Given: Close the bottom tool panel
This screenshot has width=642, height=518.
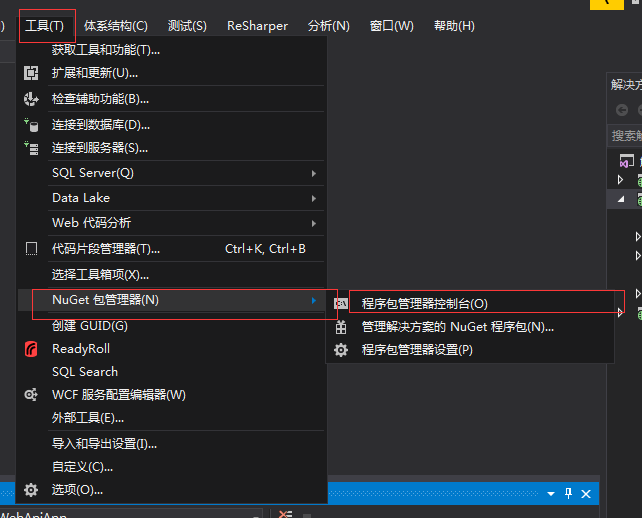Looking at the screenshot, I should 586,494.
